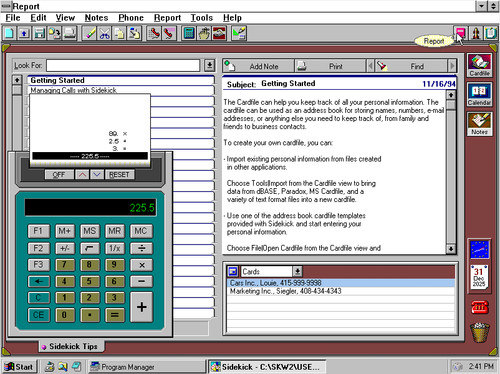Image resolution: width=500 pixels, height=374 pixels.
Task: Open the File menu
Action: (x=13, y=18)
